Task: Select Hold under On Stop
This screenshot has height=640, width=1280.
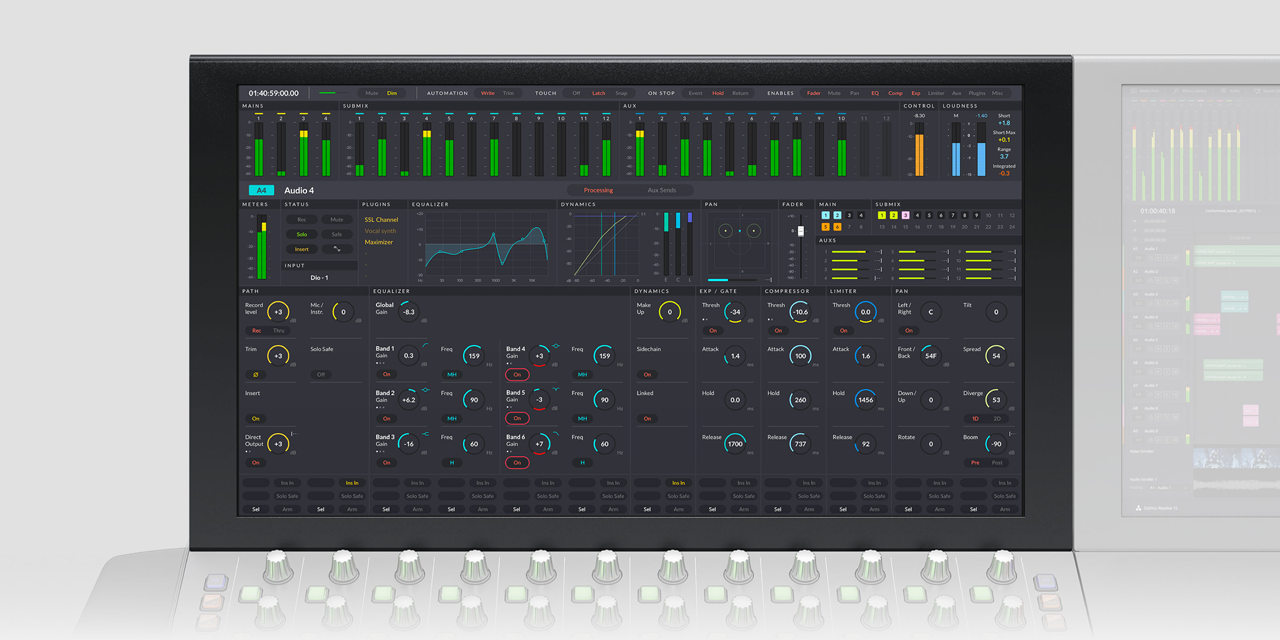Action: 718,93
